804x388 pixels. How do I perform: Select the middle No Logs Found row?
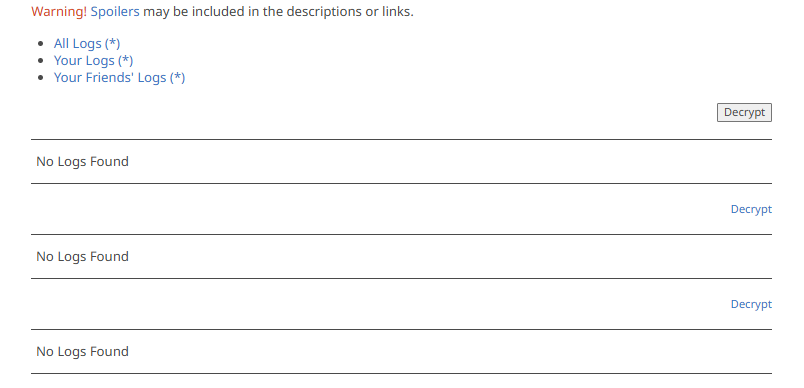[x=401, y=256]
